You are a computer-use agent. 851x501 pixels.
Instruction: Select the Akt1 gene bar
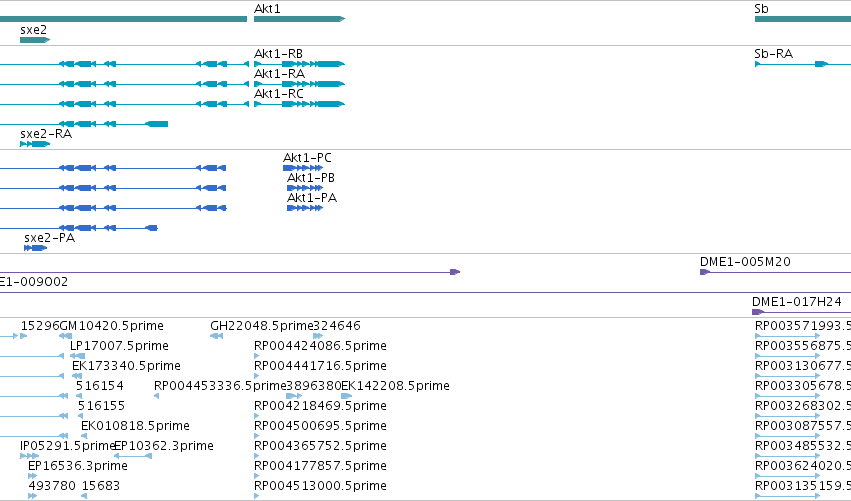[x=299, y=19]
